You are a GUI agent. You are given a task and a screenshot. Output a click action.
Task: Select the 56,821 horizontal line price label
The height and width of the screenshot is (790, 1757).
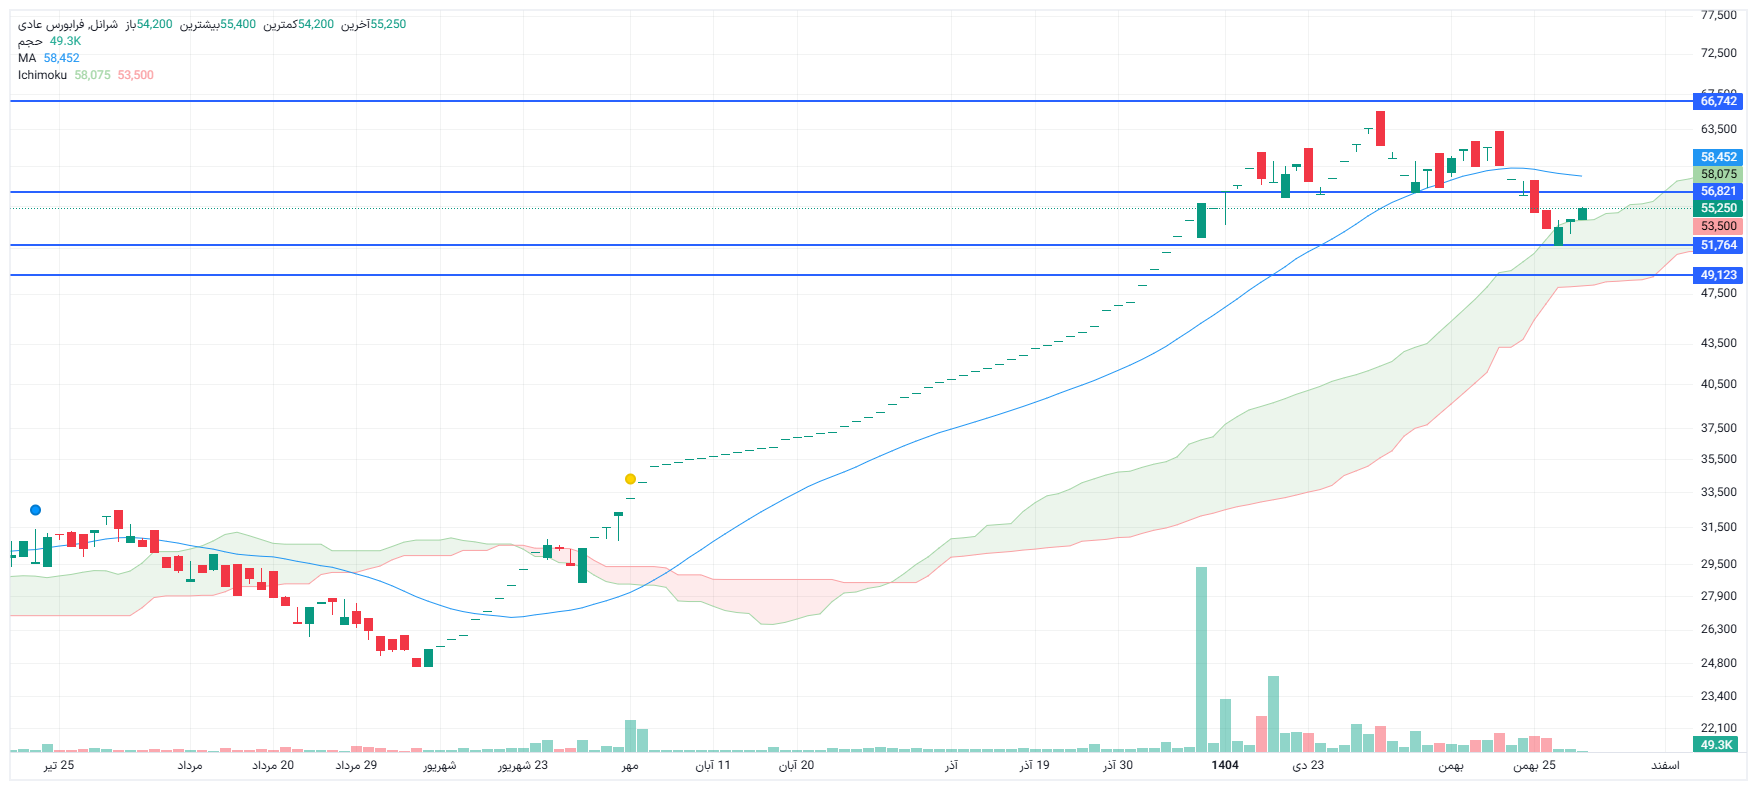coord(1718,191)
